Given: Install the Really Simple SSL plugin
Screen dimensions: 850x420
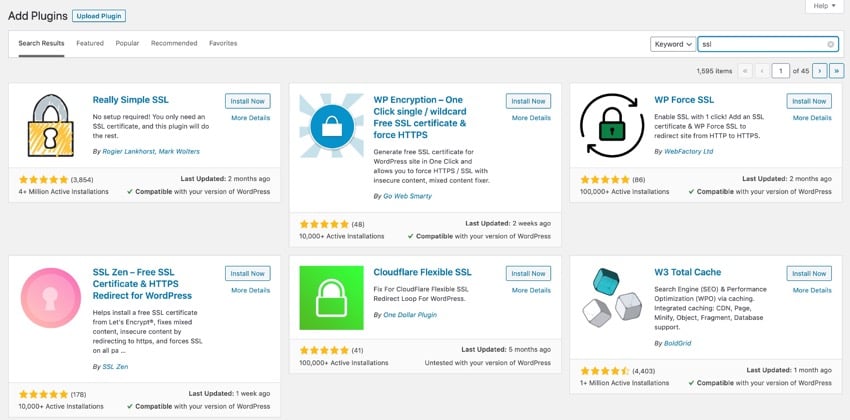Looking at the screenshot, I should click(x=248, y=101).
